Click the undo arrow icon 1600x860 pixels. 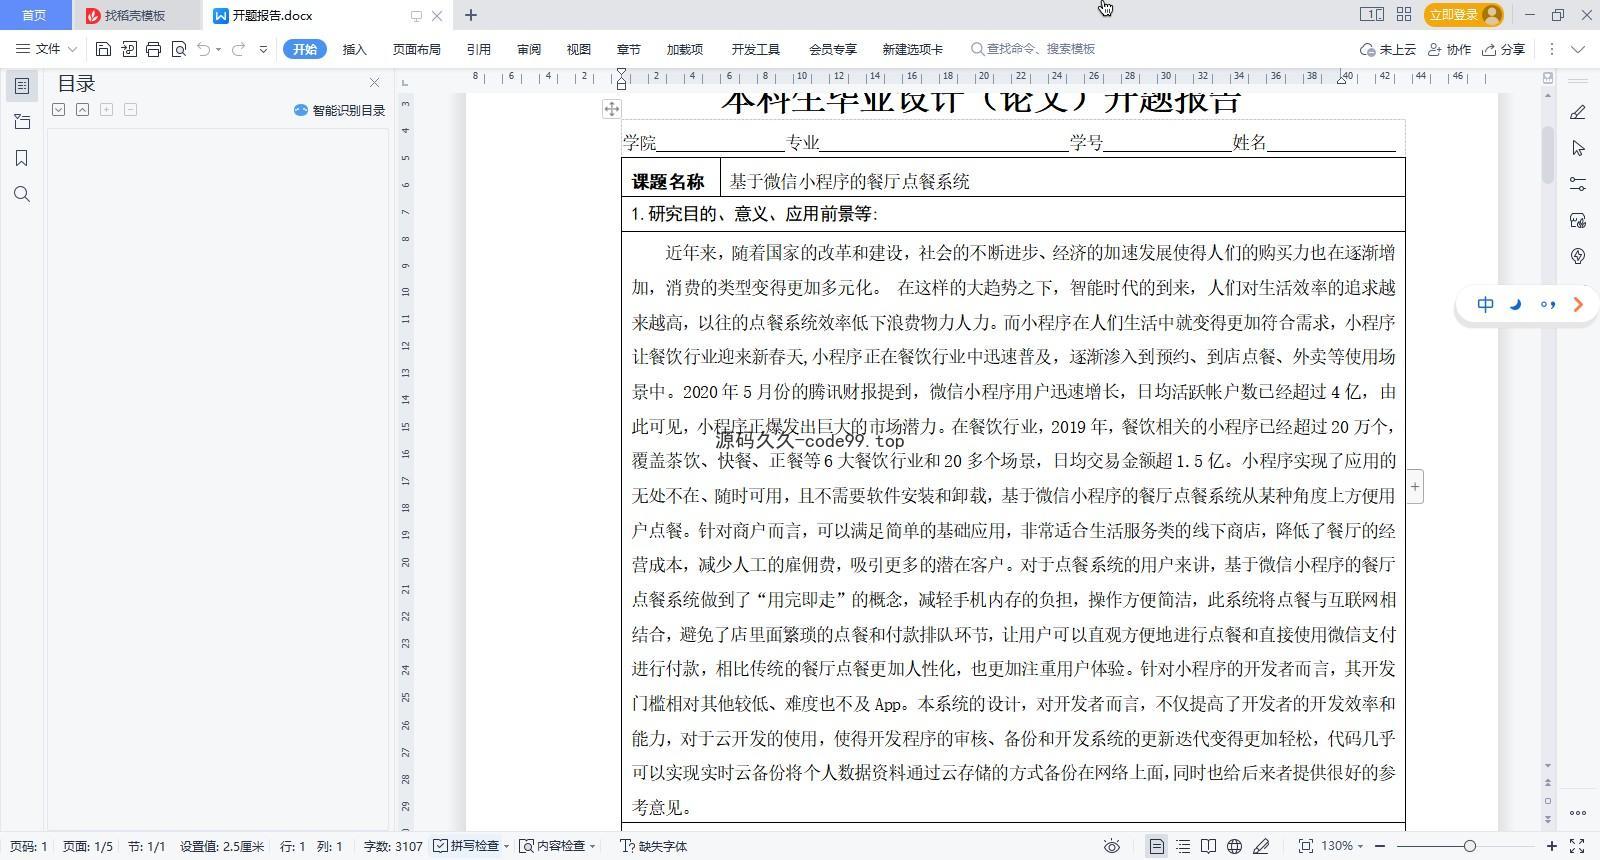[x=203, y=49]
